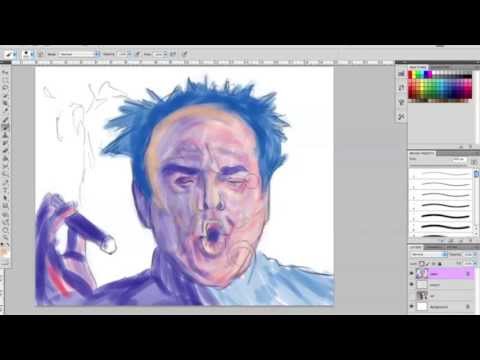The height and width of the screenshot is (360, 480).
Task: Switch to the Layers tab
Action: click(x=415, y=247)
